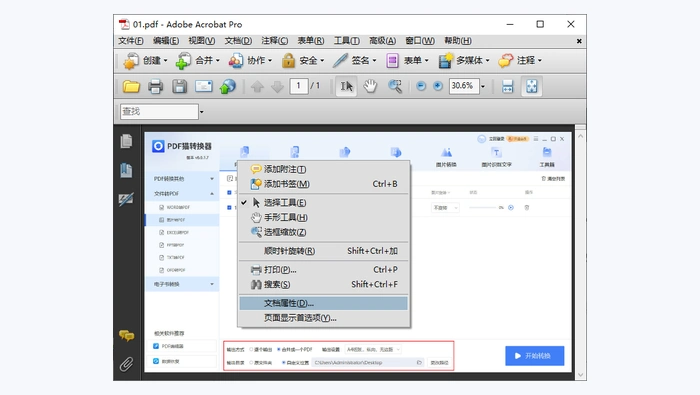Click the email envelope icon
Screen dimensions: 700x395
pyautogui.click(x=204, y=86)
